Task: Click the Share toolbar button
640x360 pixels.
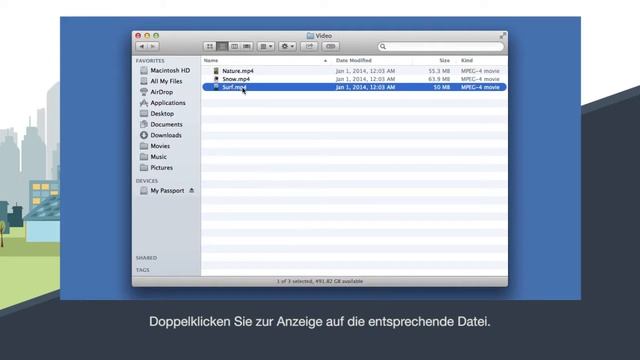Action: pos(309,47)
